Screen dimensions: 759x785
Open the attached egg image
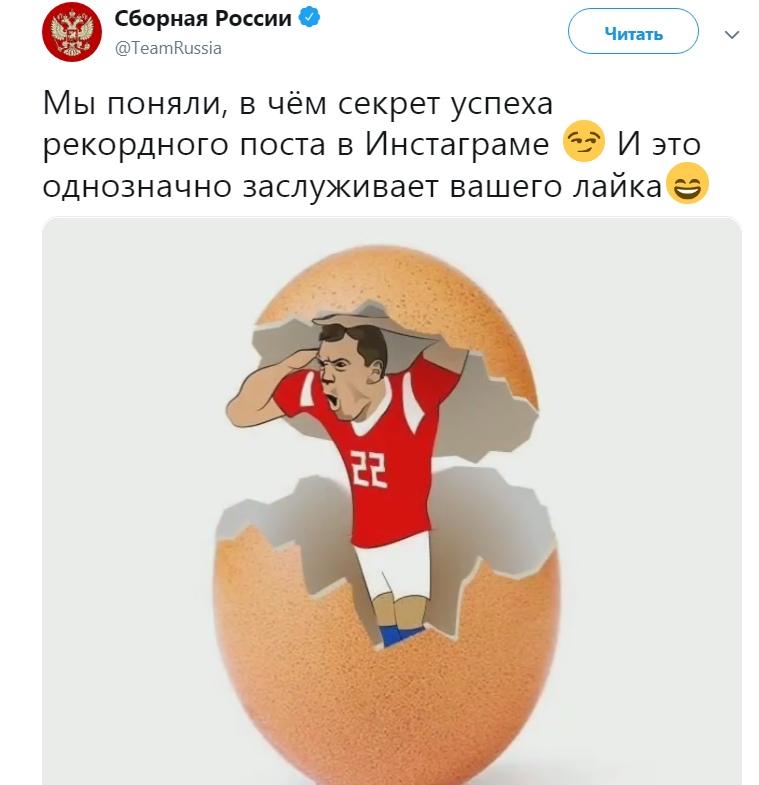tap(392, 501)
